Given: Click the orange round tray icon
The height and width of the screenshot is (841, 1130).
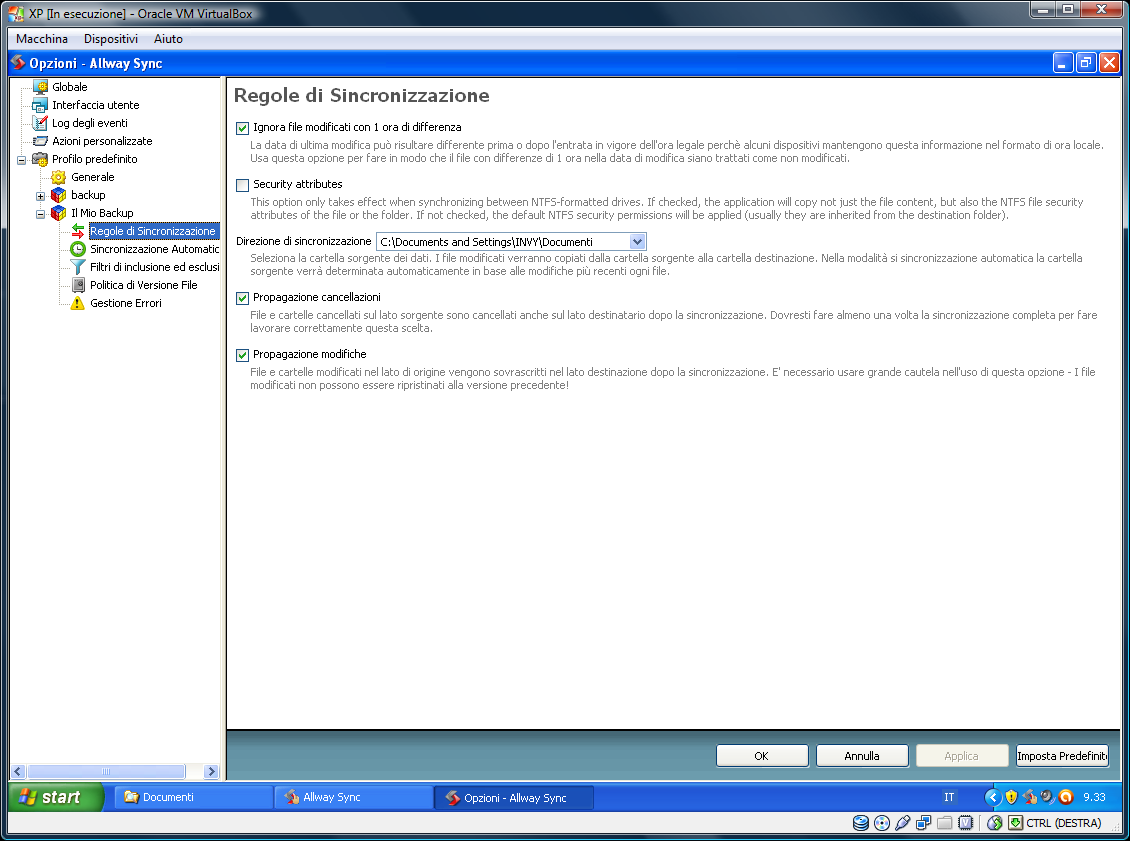Looking at the screenshot, I should coord(1066,797).
